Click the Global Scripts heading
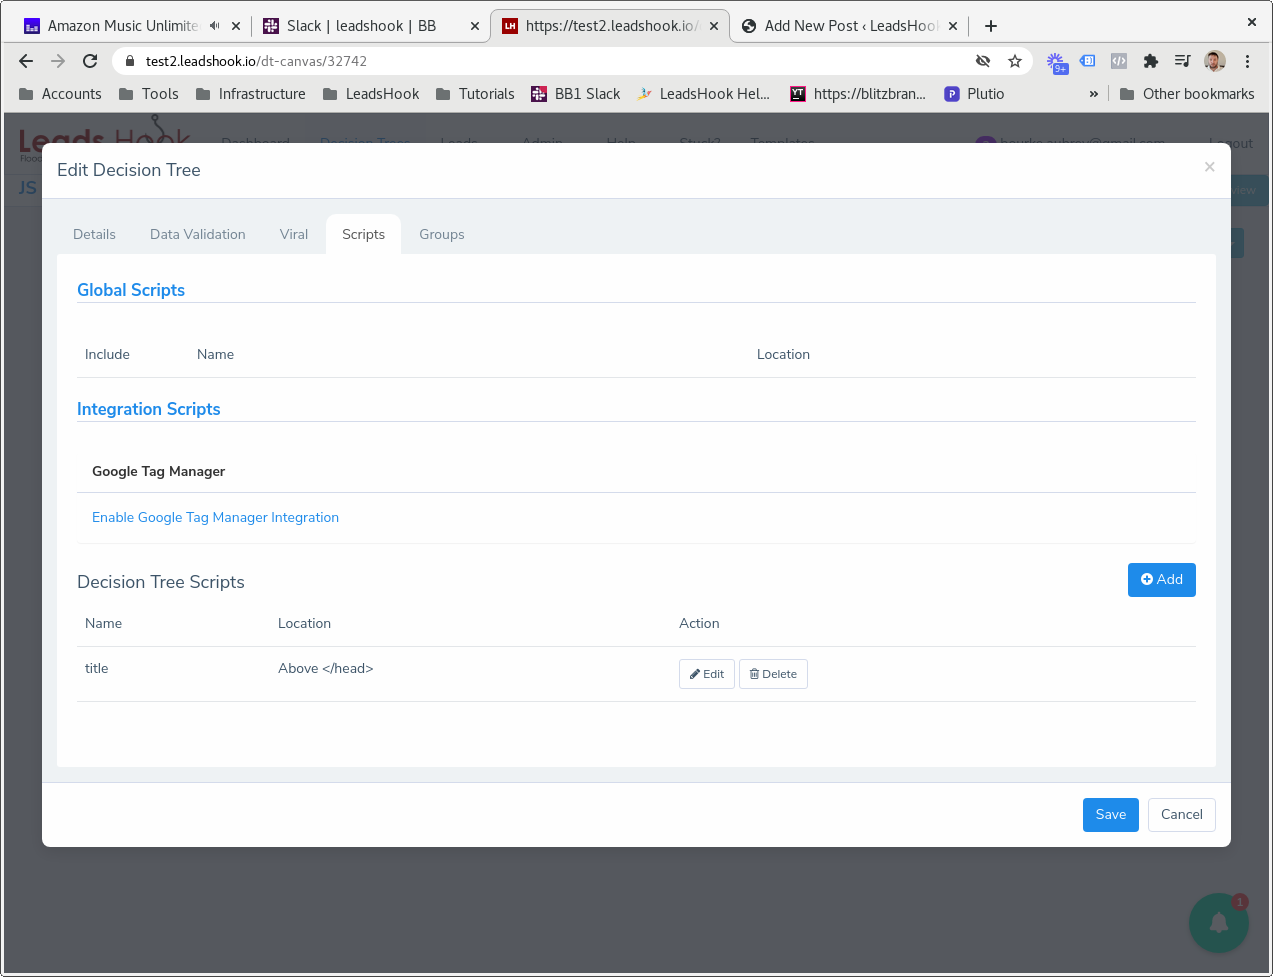Viewport: 1273px width, 977px height. click(x=131, y=290)
